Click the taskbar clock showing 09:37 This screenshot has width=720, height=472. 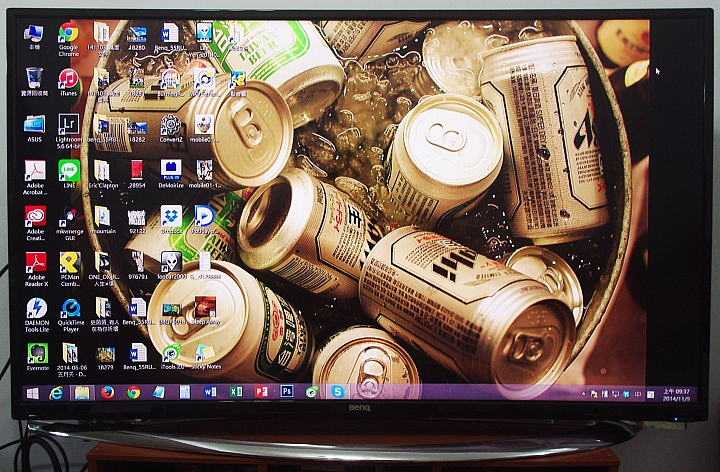[676, 395]
